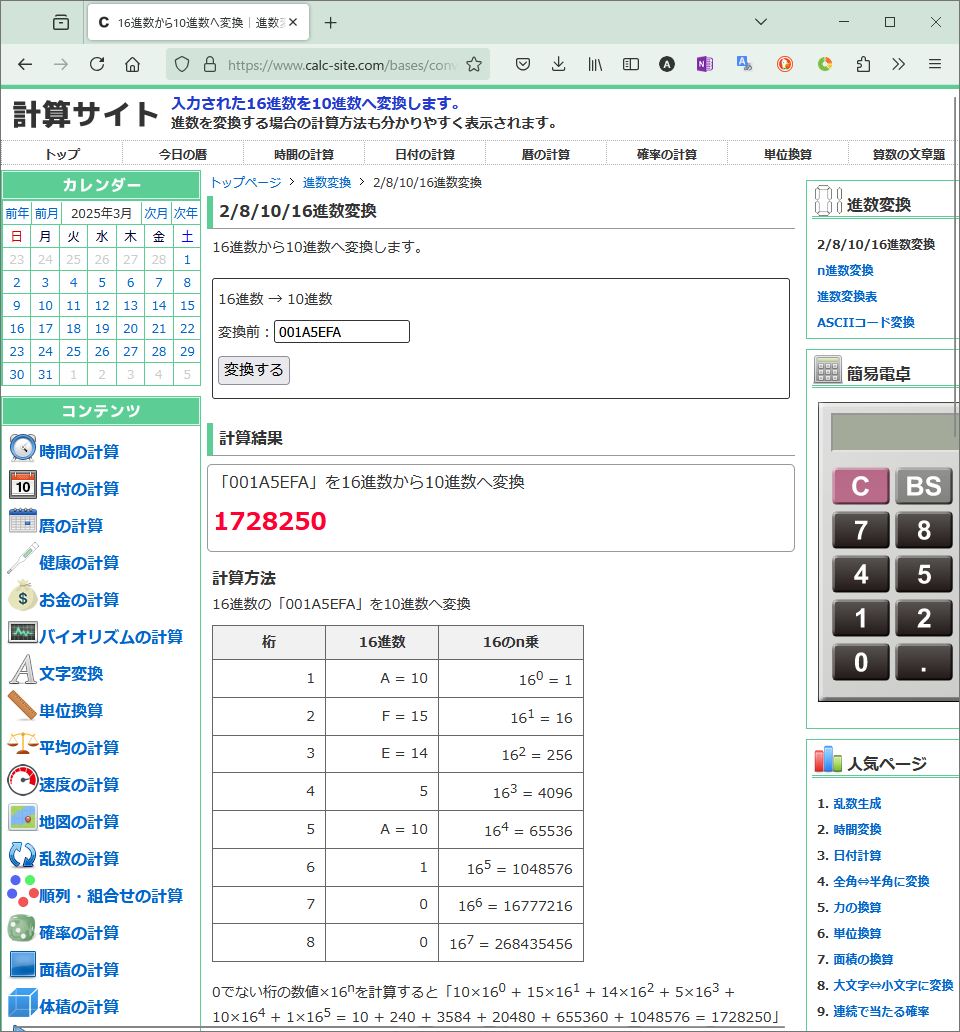Click the calendar icon for 日付の計算
The width and height of the screenshot is (960, 1032).
[22, 485]
